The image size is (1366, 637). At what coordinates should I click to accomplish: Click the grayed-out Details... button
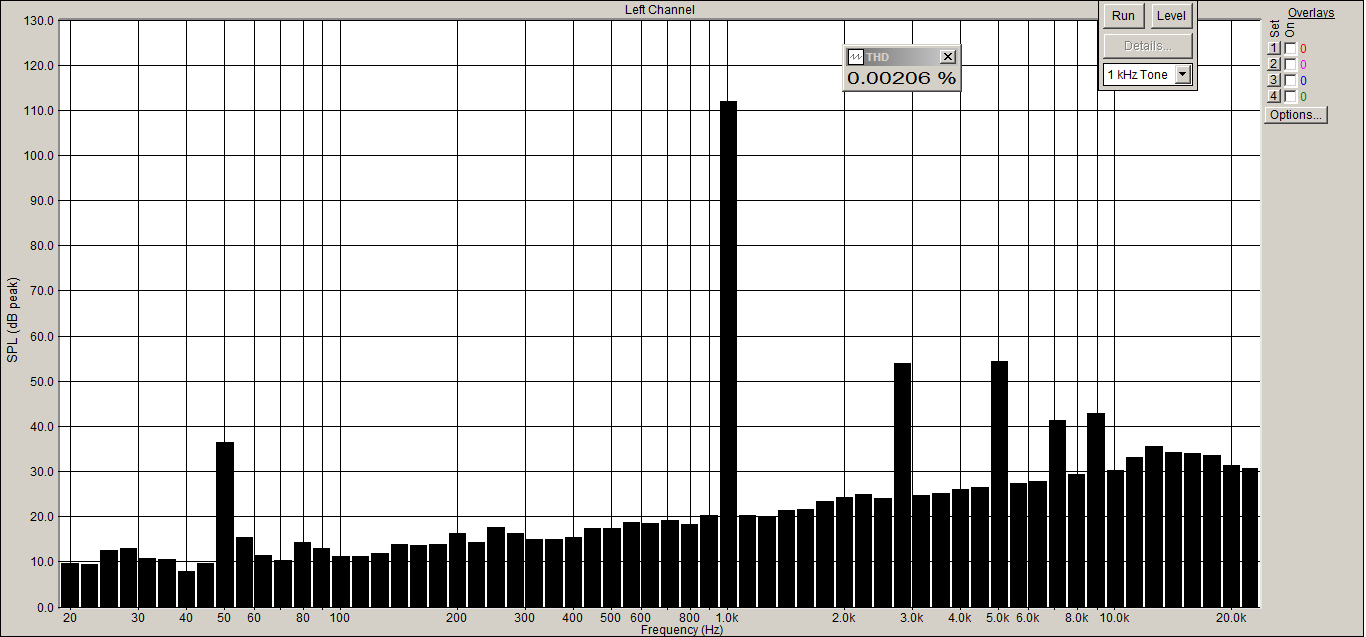click(1148, 46)
